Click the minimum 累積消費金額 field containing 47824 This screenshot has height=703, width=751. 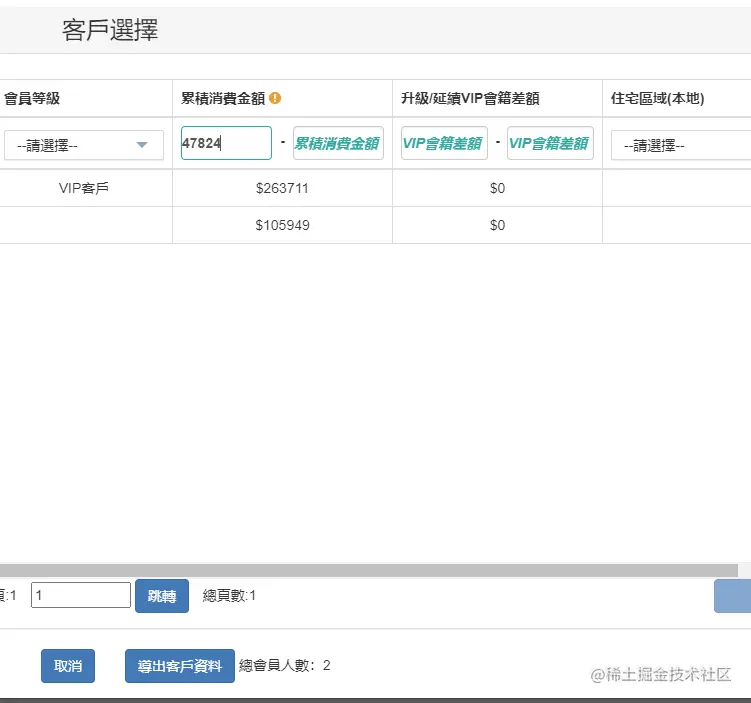coord(226,143)
